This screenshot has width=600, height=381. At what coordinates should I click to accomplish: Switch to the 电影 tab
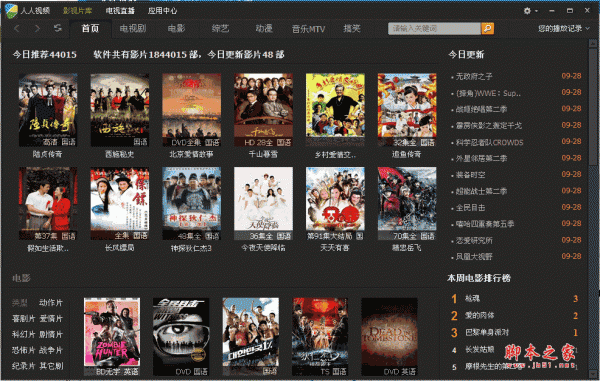(x=176, y=29)
